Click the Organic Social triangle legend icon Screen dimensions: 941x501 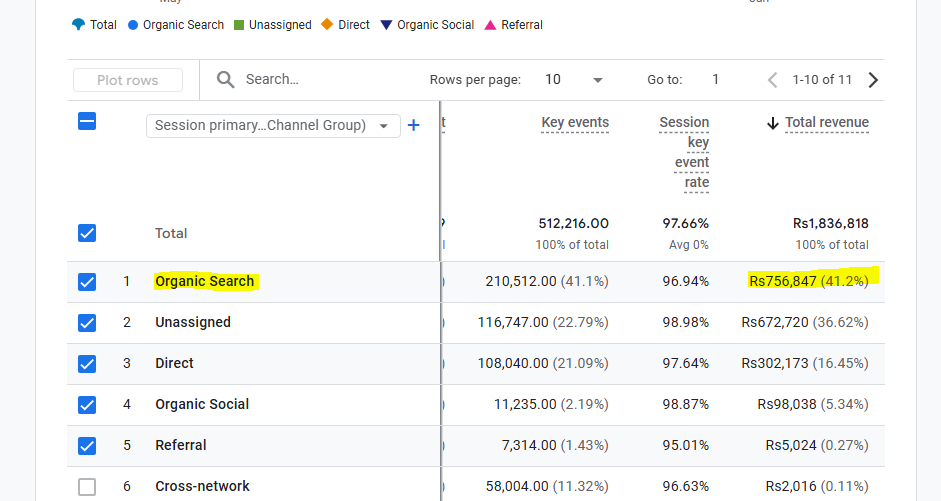click(x=386, y=25)
